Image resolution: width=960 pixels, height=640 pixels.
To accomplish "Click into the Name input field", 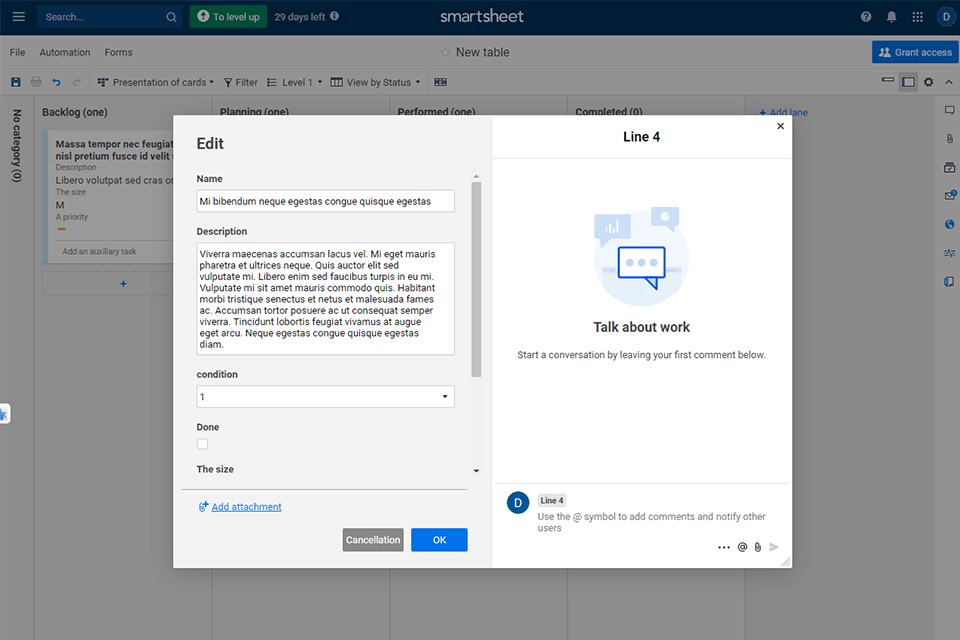I will (325, 201).
